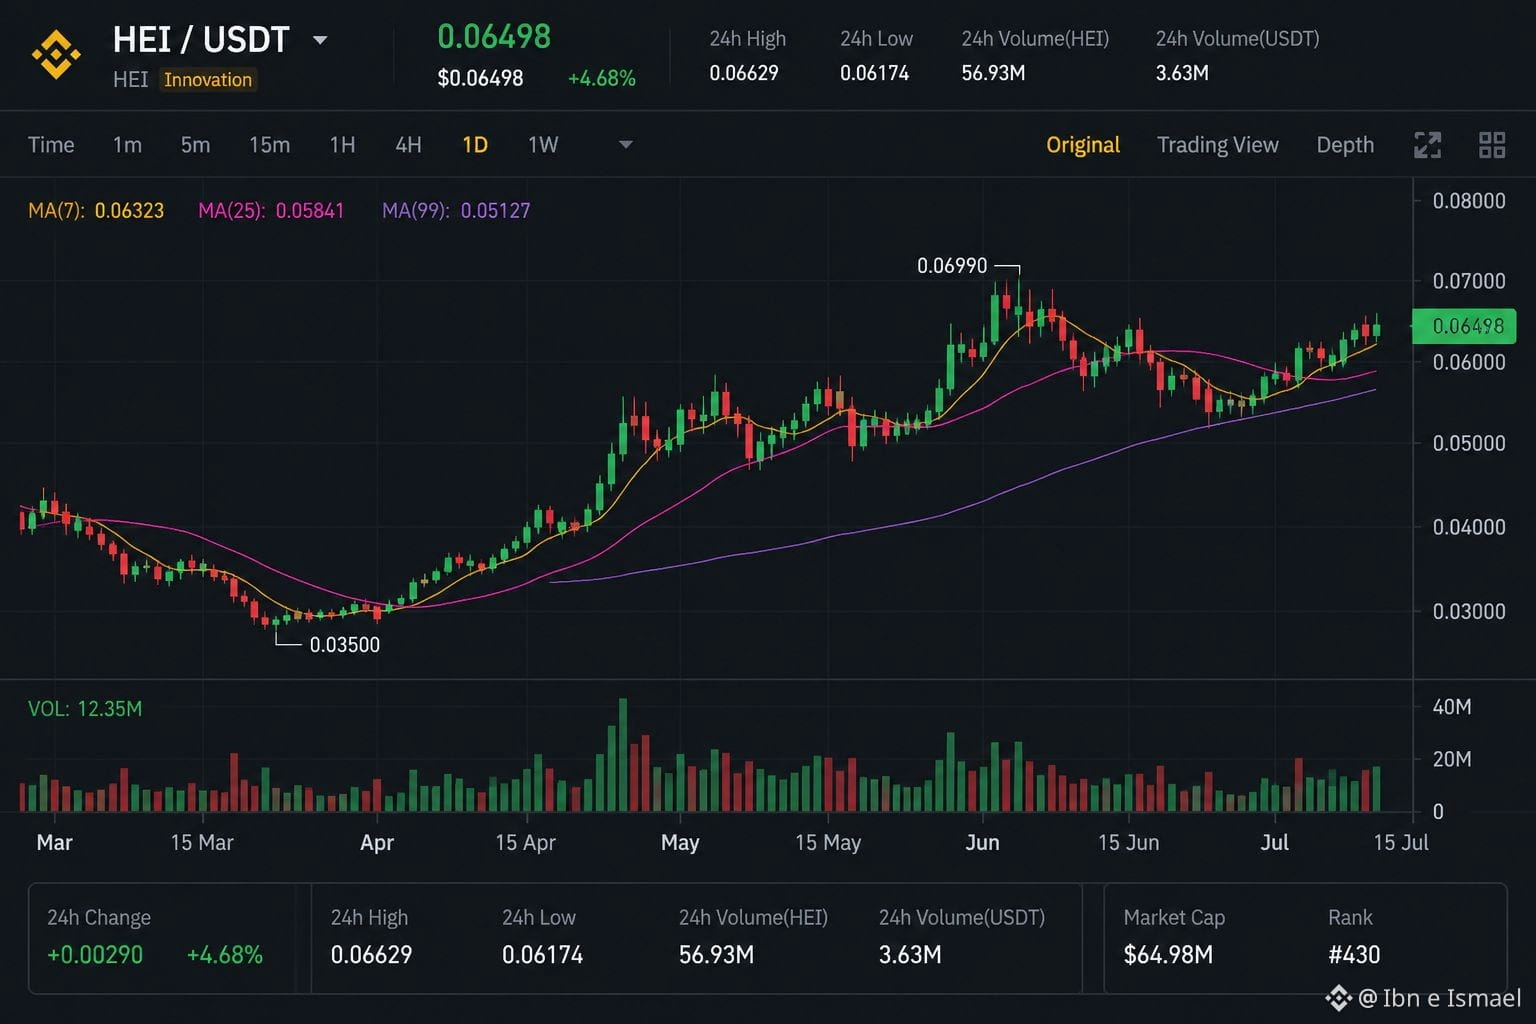Select the 1m interval tab
Viewport: 1536px width, 1024px height.
pyautogui.click(x=127, y=145)
